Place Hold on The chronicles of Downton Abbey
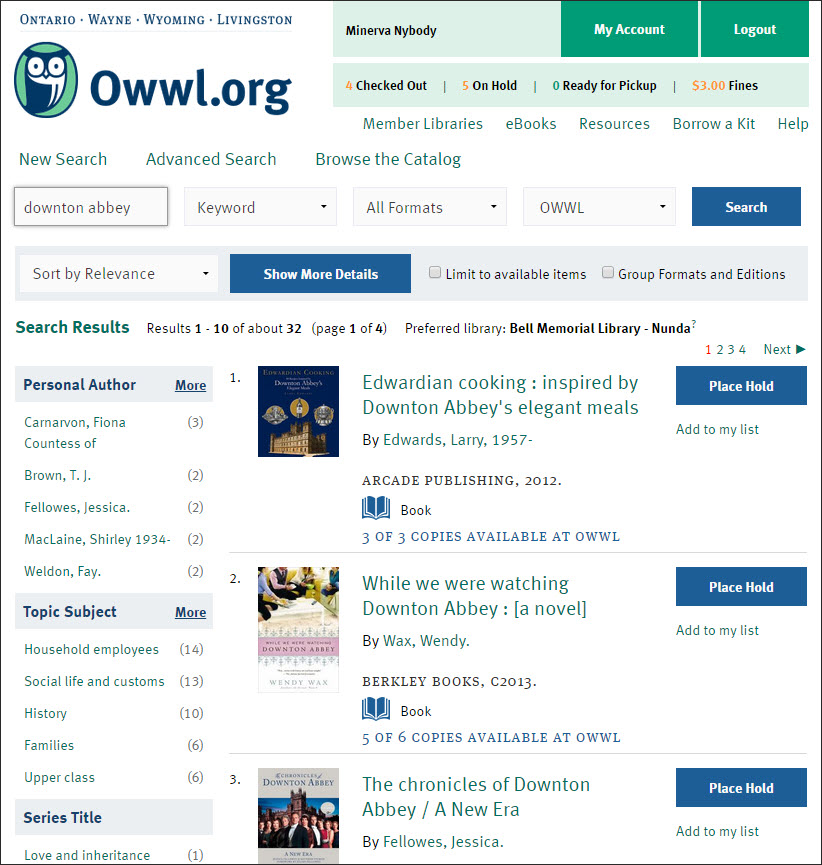 click(x=741, y=787)
